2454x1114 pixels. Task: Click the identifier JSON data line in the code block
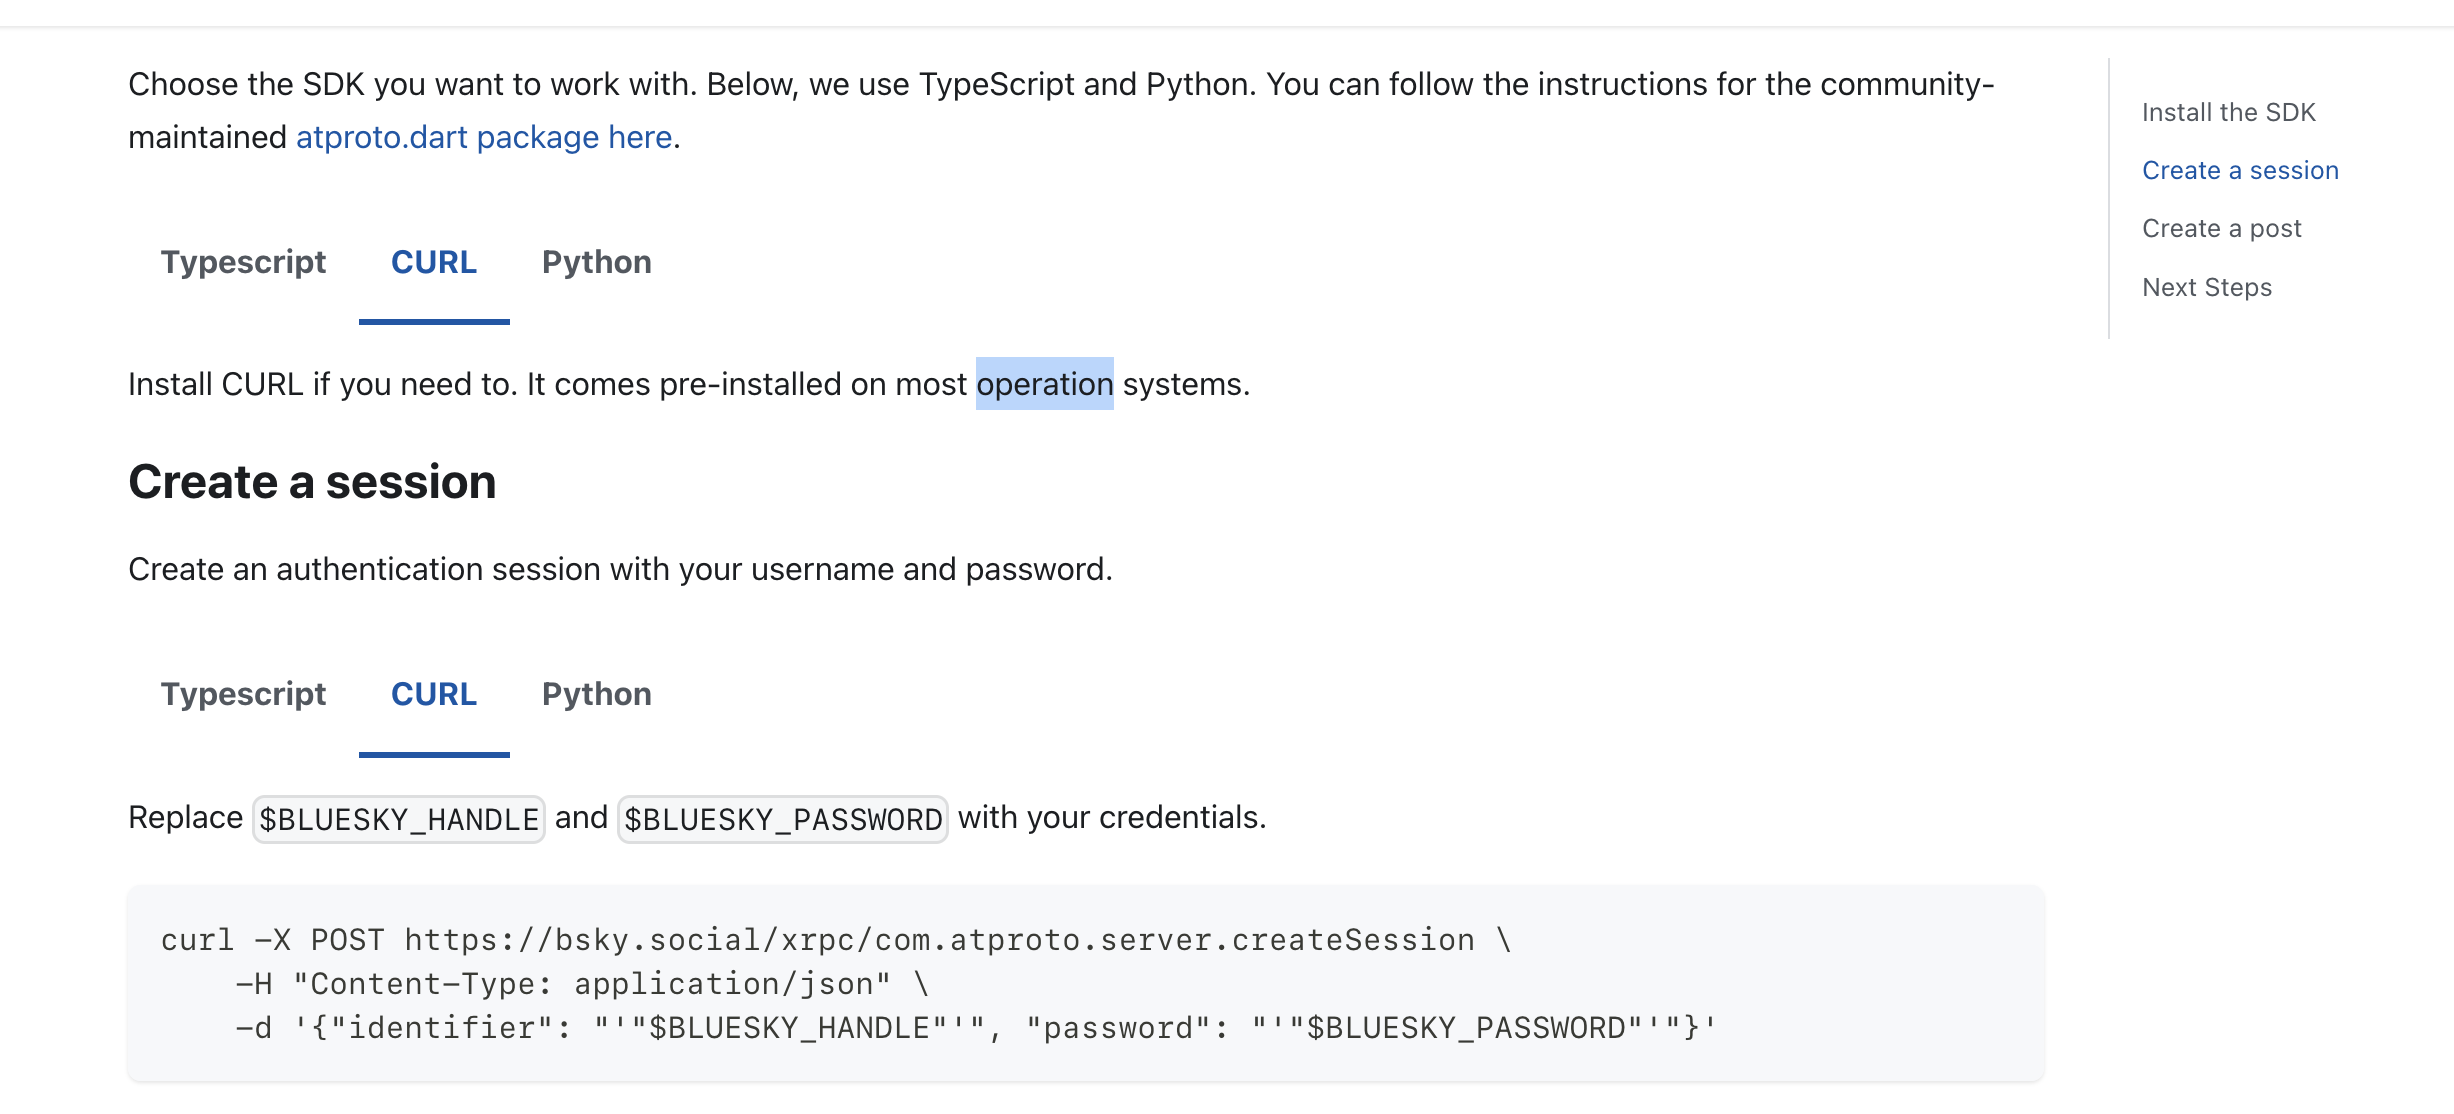(975, 1028)
